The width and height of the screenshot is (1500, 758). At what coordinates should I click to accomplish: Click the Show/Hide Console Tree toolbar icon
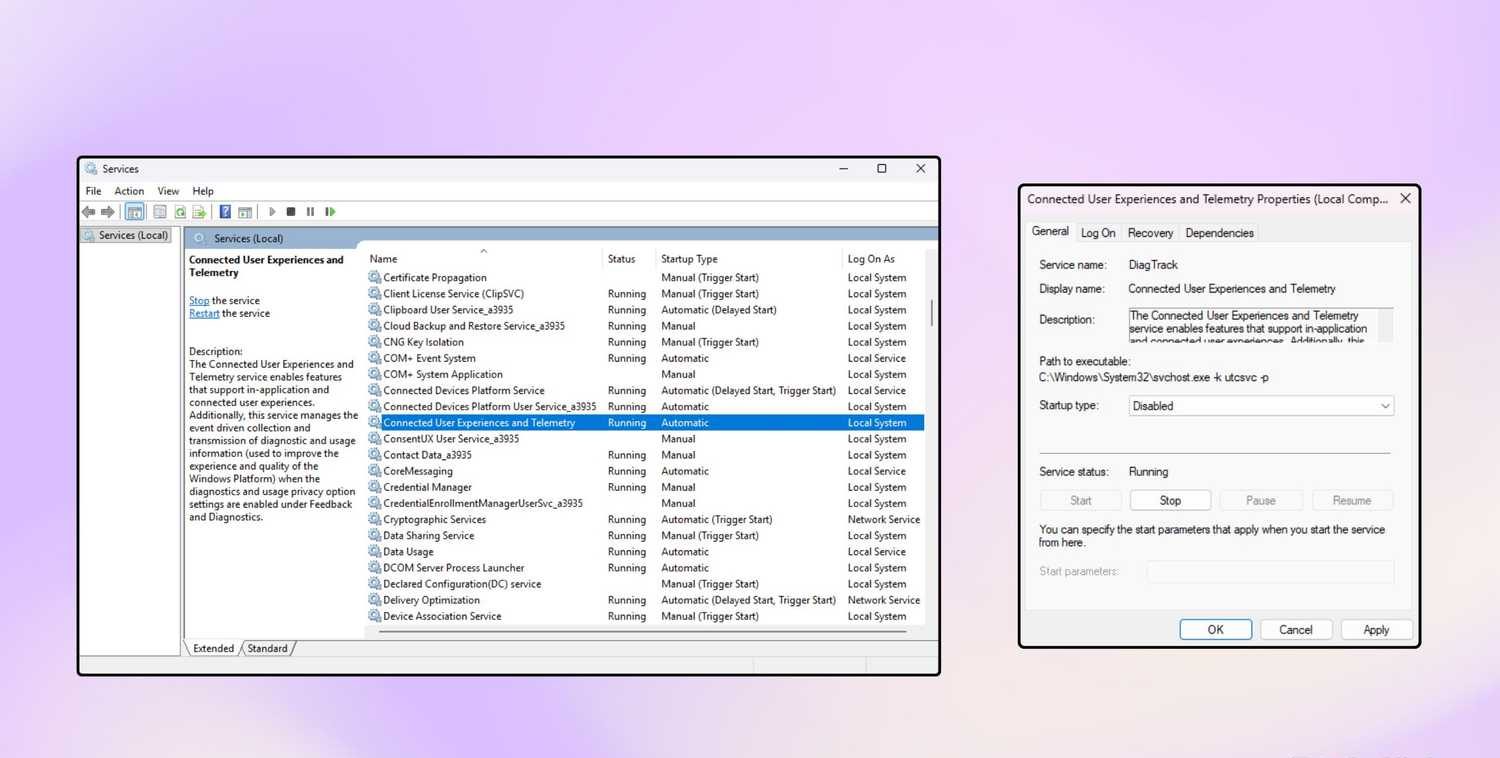point(134,211)
